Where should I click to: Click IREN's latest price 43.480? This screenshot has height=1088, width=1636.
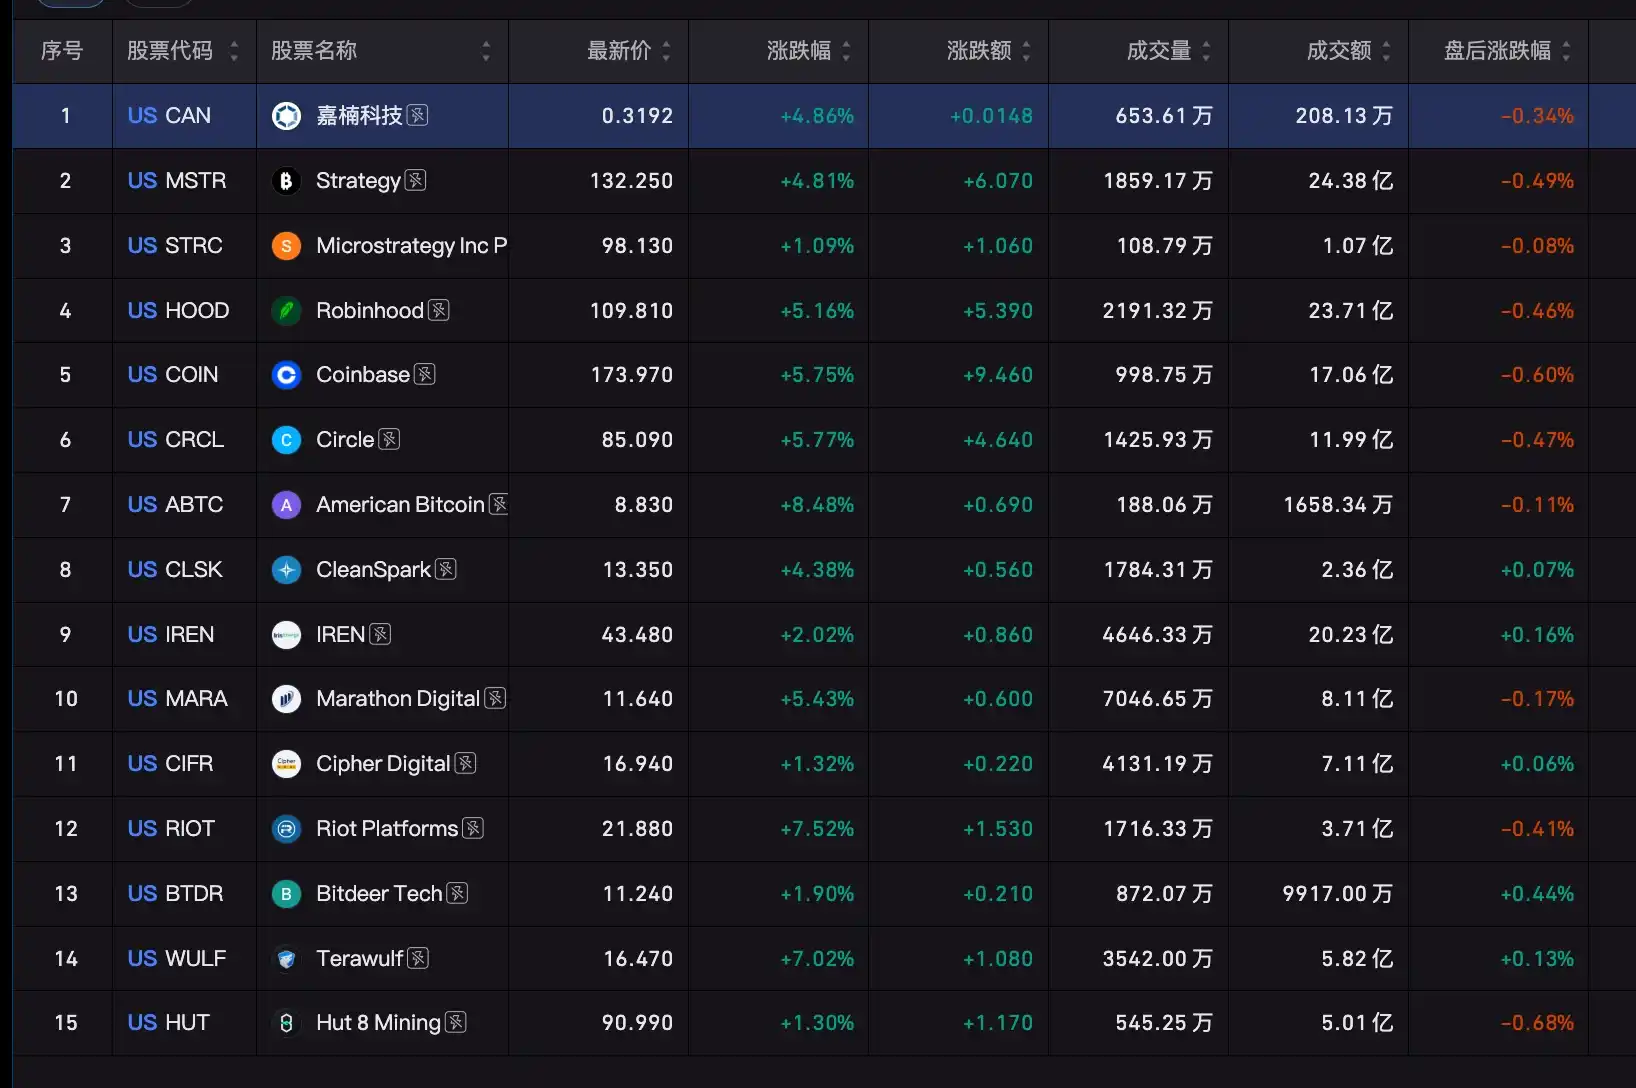tap(637, 635)
